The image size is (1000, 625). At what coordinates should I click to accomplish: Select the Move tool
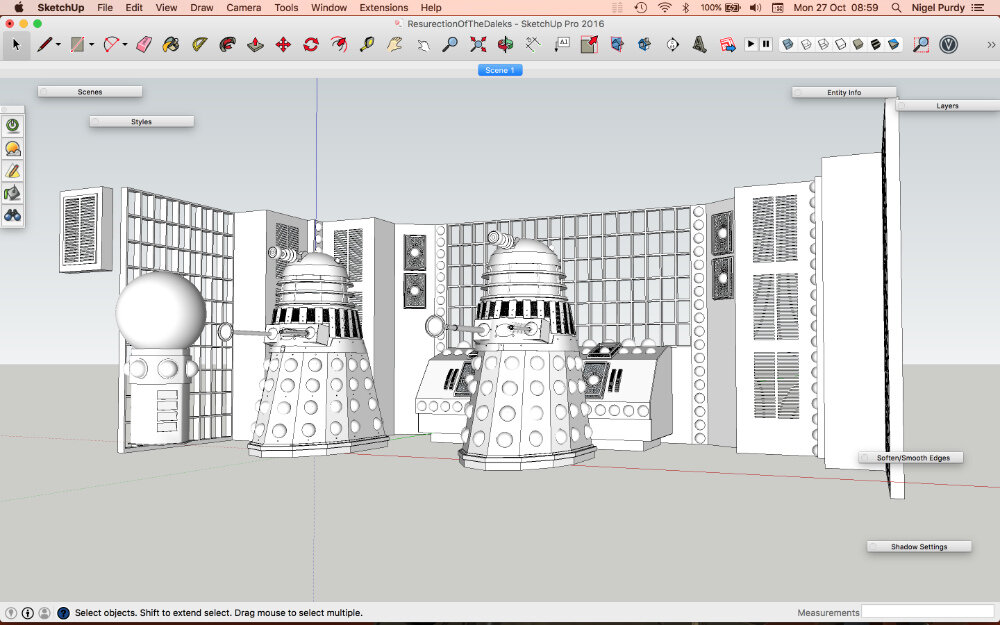285,44
